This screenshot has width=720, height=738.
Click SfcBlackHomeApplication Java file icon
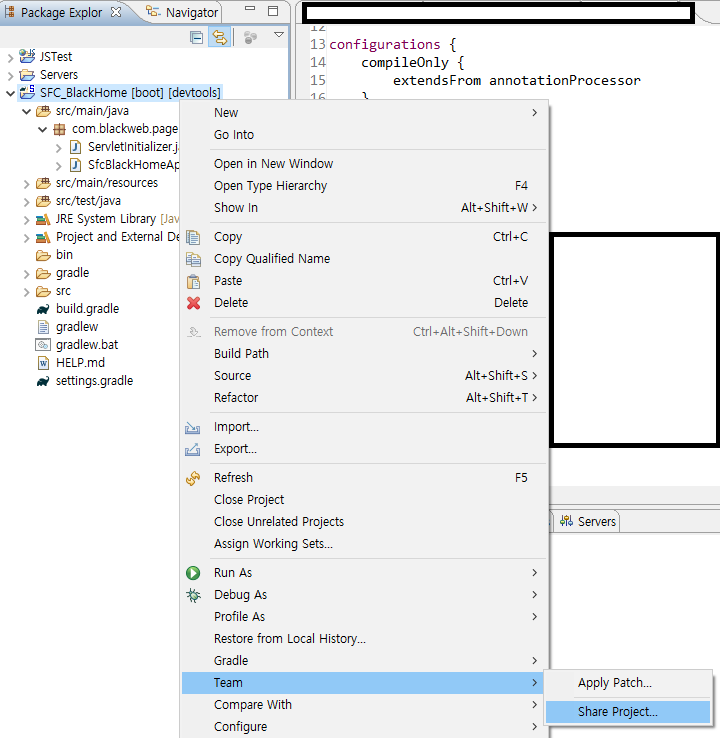pyautogui.click(x=75, y=165)
